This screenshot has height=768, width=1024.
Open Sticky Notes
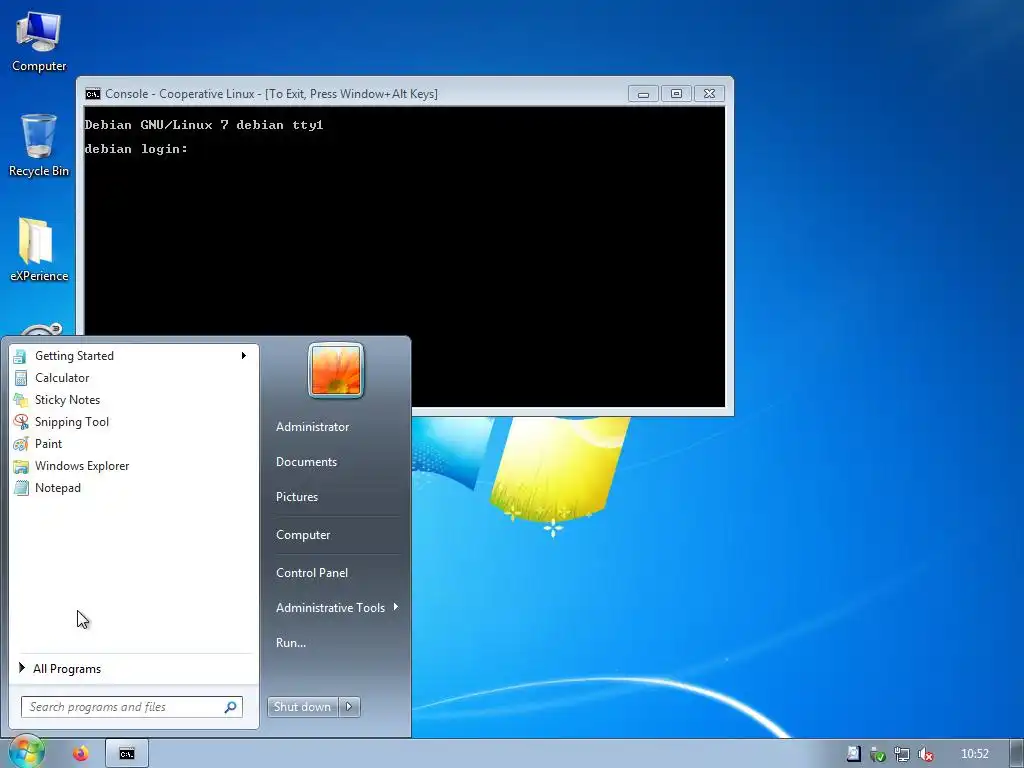[x=134, y=400]
